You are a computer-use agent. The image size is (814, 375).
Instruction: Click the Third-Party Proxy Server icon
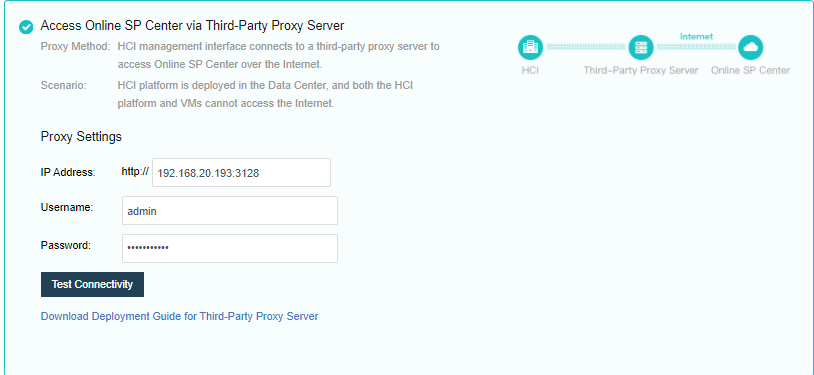(x=641, y=47)
